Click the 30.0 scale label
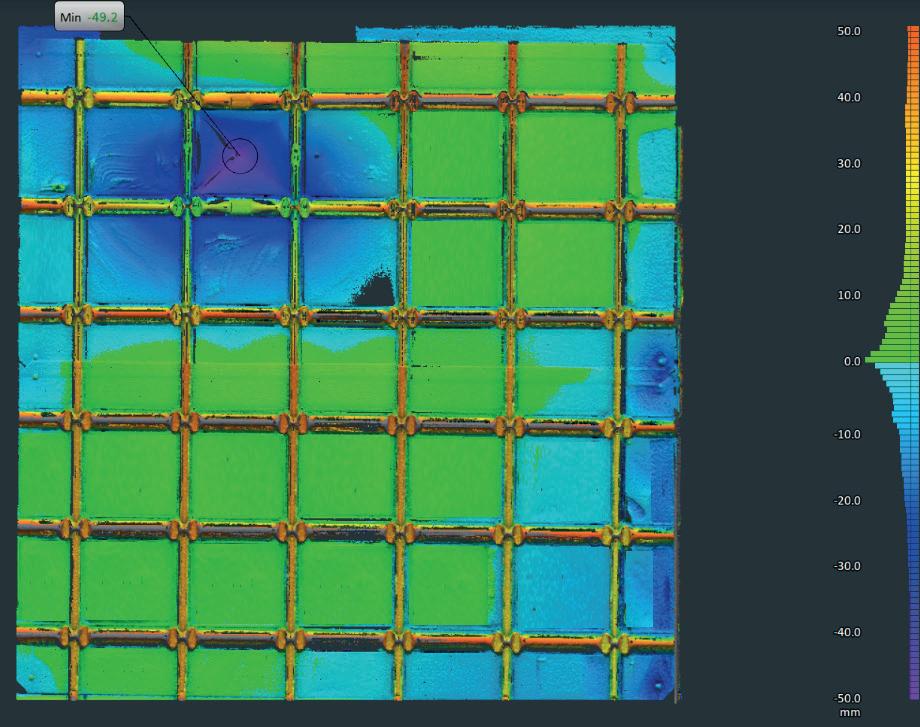Screen dimensions: 920x727 click(848, 164)
